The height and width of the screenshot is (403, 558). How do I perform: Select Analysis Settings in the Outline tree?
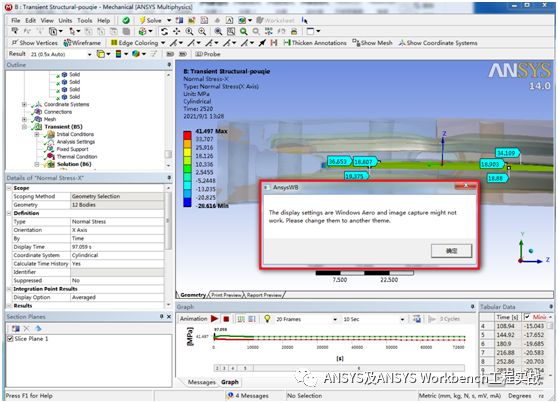click(x=76, y=142)
